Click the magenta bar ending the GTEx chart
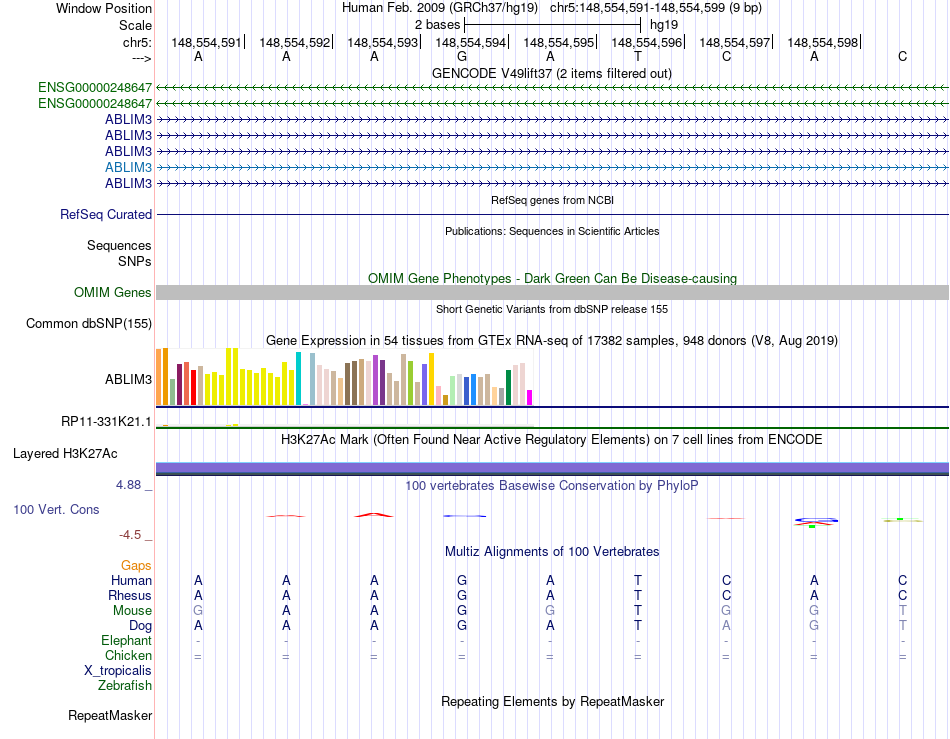 pos(529,397)
